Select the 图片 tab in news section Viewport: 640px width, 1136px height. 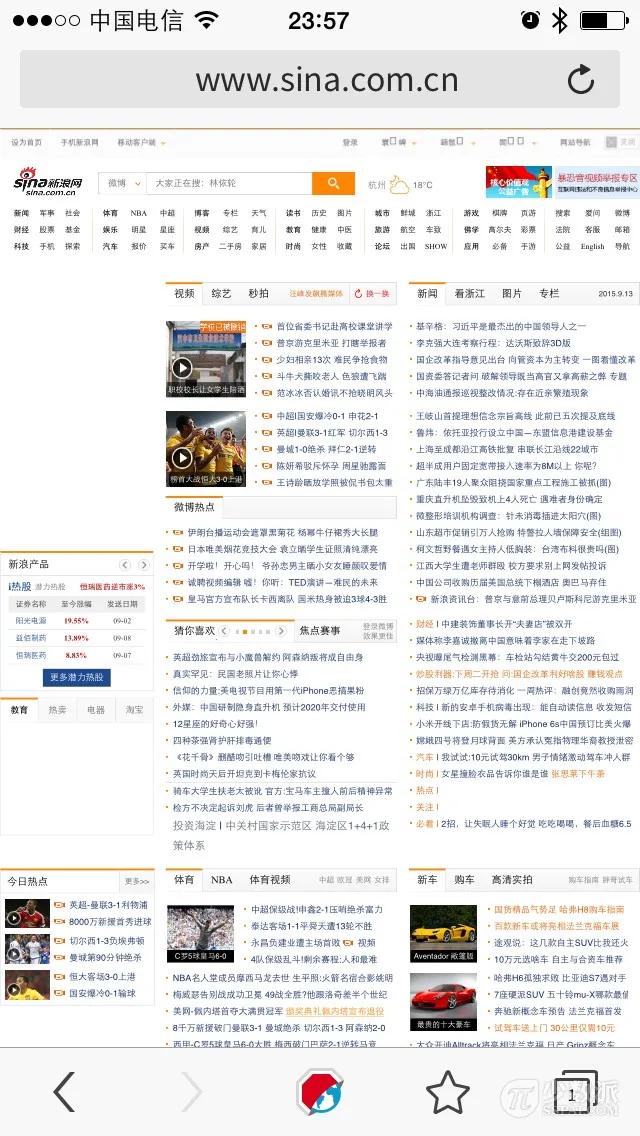coord(512,293)
